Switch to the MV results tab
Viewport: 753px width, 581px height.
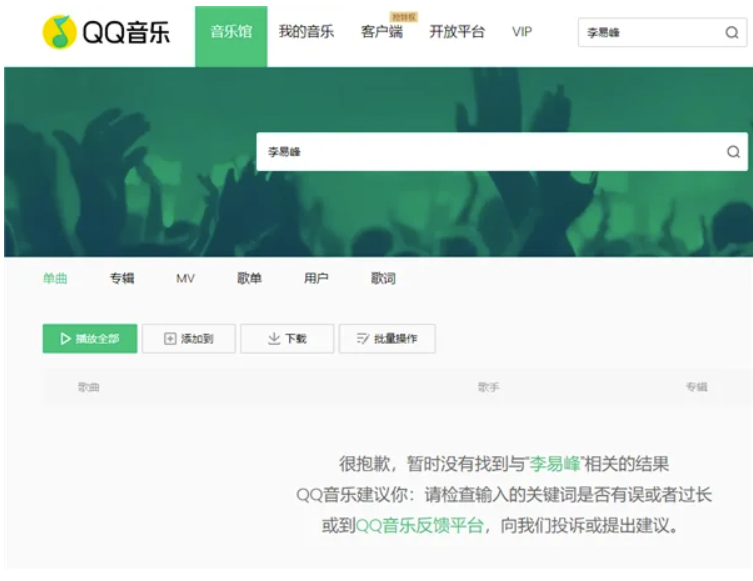[x=185, y=278]
